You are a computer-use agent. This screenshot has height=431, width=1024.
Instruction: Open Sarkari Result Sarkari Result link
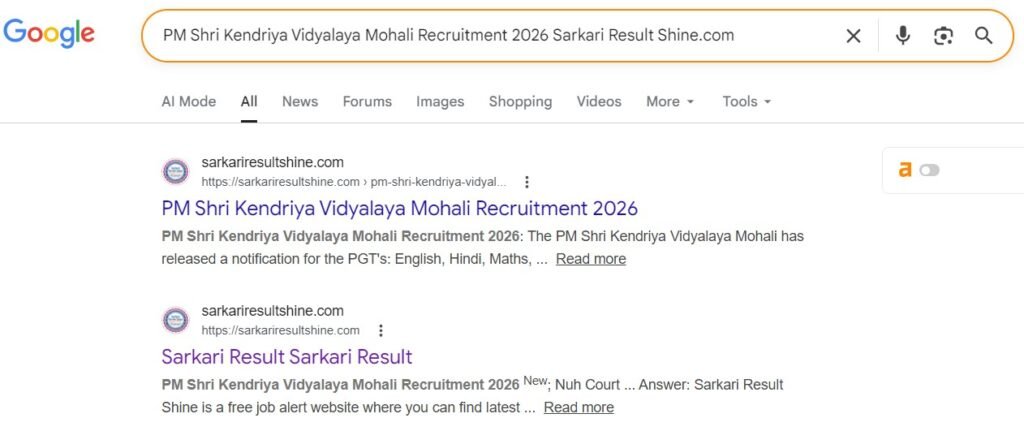pyautogui.click(x=287, y=357)
